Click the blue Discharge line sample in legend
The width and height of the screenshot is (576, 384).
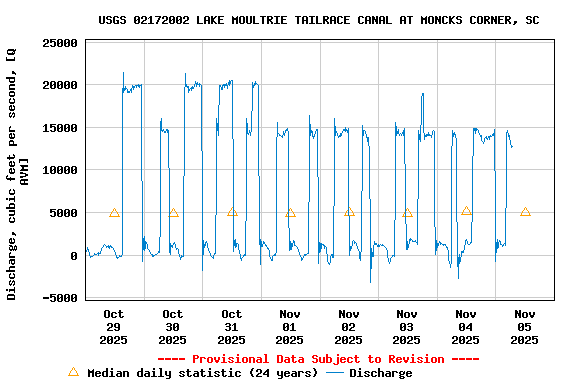(x=335, y=373)
